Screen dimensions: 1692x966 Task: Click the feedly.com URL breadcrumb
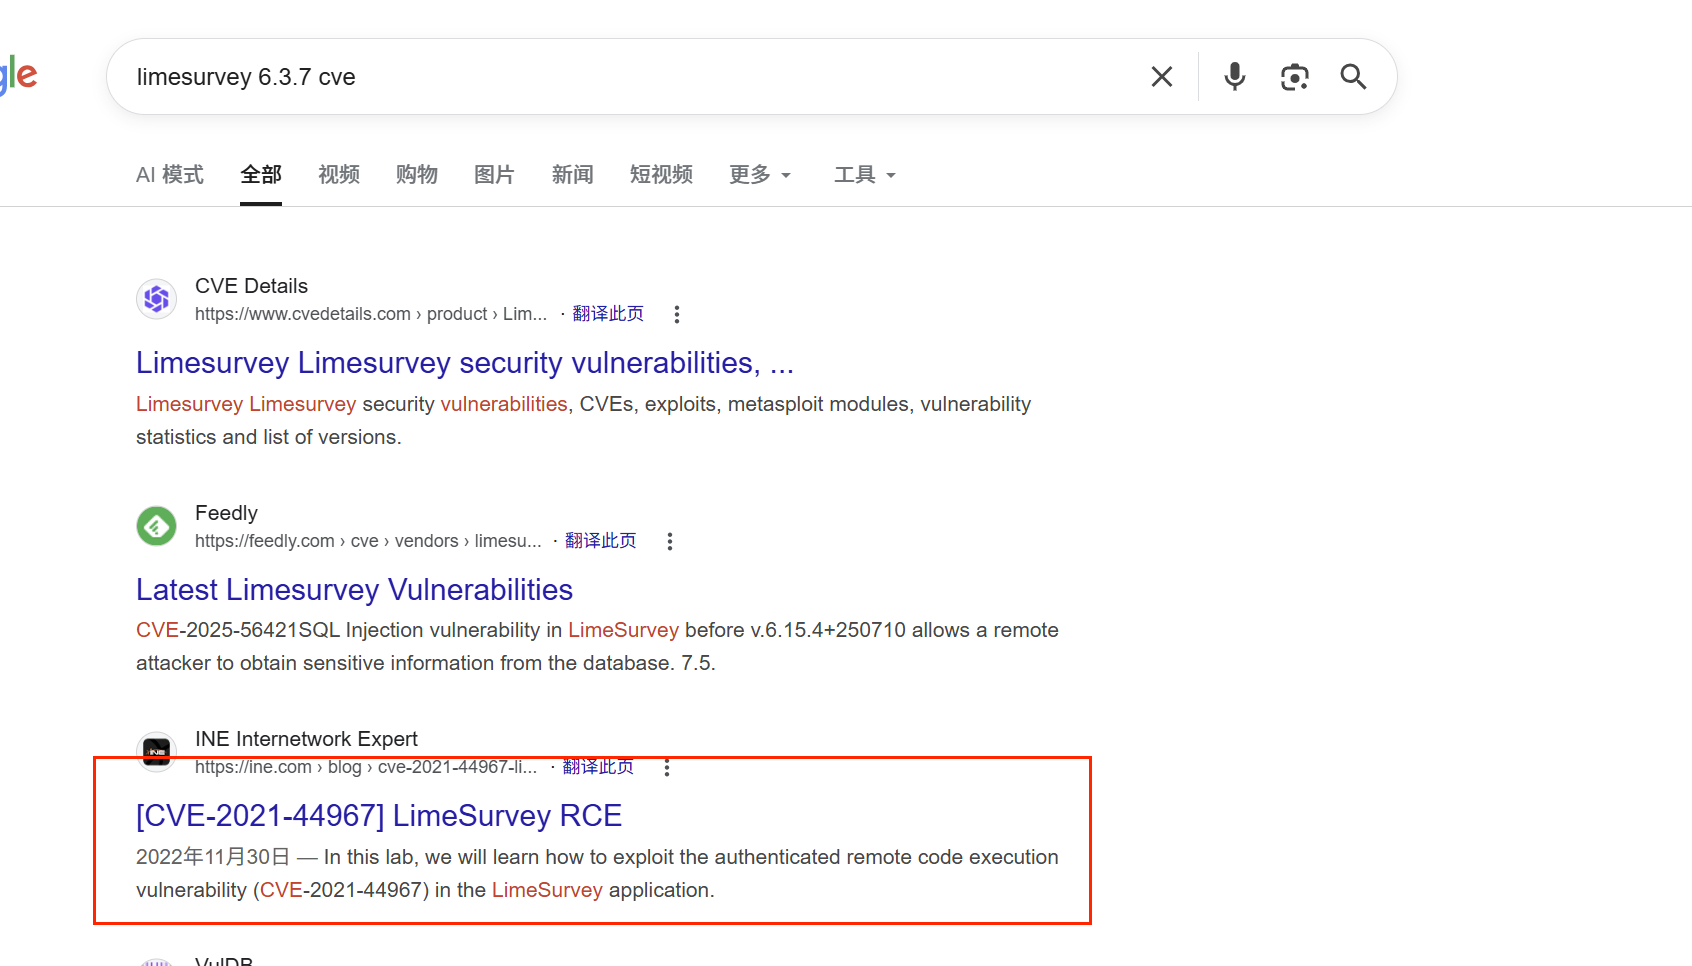pyautogui.click(x=368, y=541)
